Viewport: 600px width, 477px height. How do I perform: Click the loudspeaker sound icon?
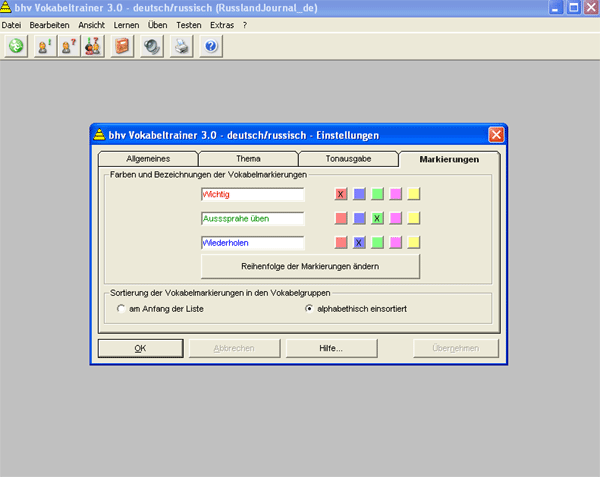(x=152, y=46)
